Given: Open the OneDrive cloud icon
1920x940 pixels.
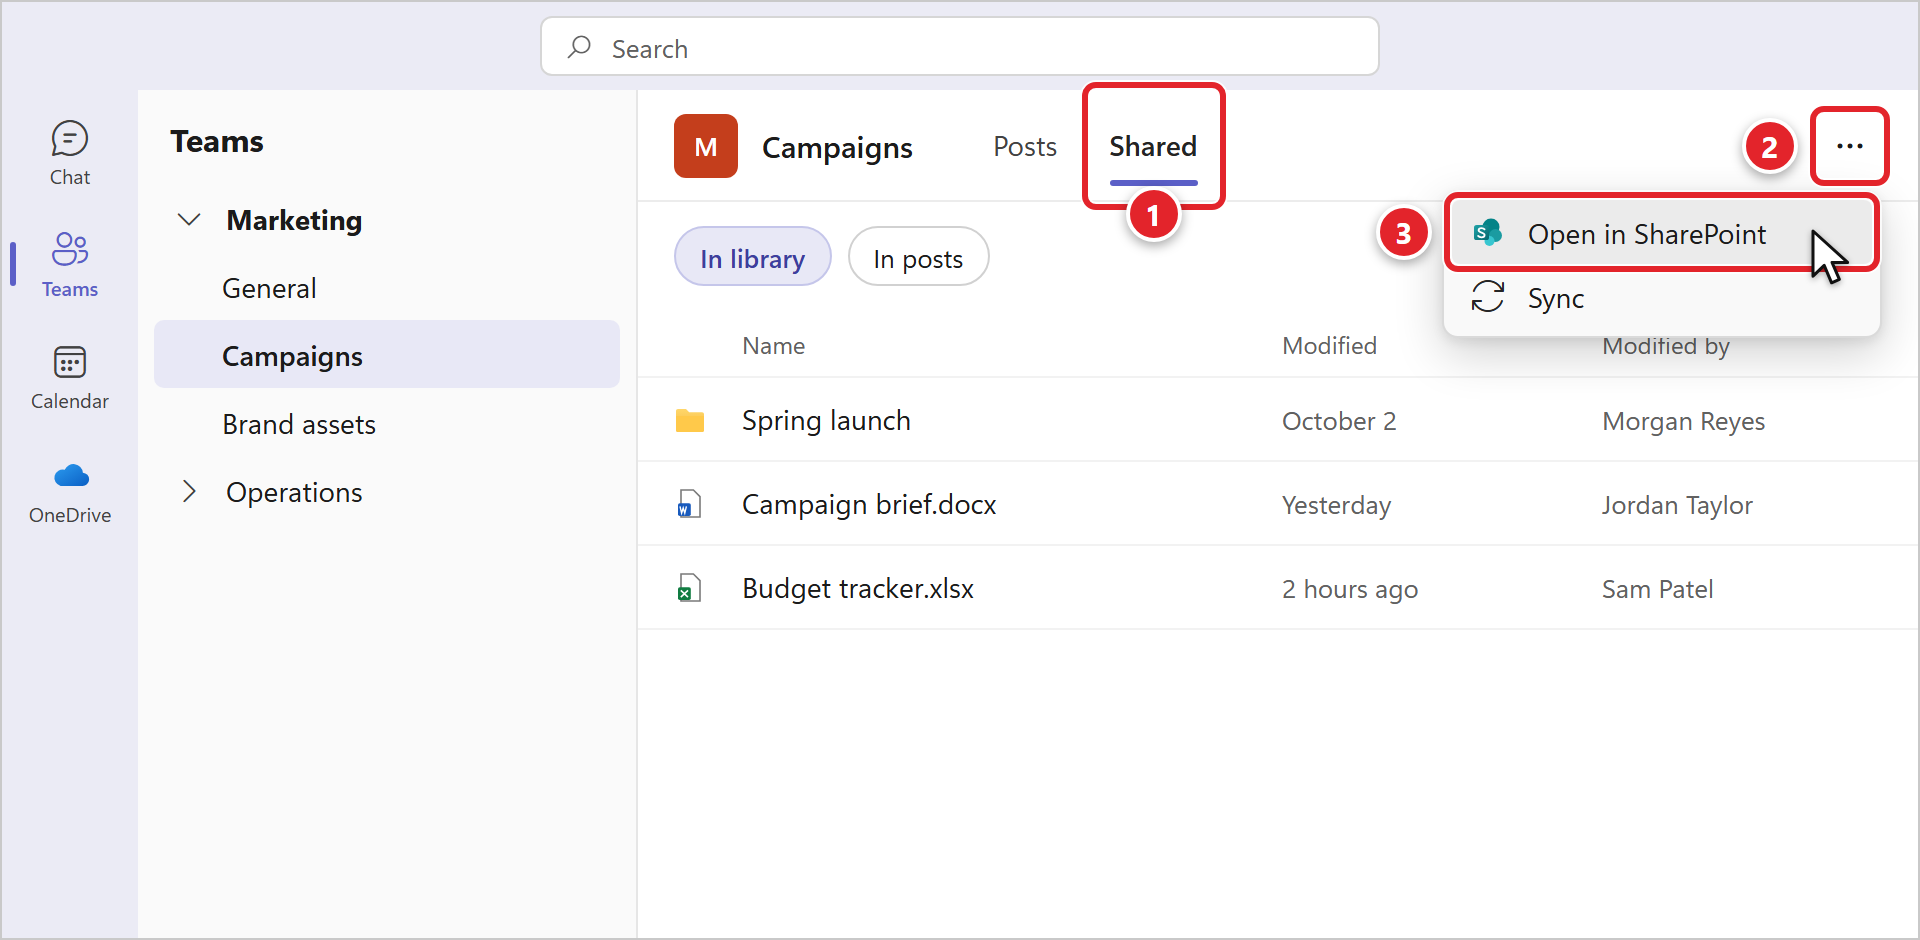Looking at the screenshot, I should 71,475.
